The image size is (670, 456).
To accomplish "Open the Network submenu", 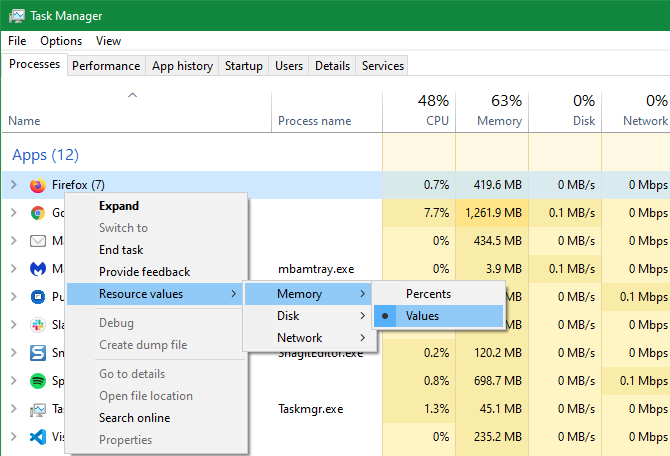I will (299, 338).
